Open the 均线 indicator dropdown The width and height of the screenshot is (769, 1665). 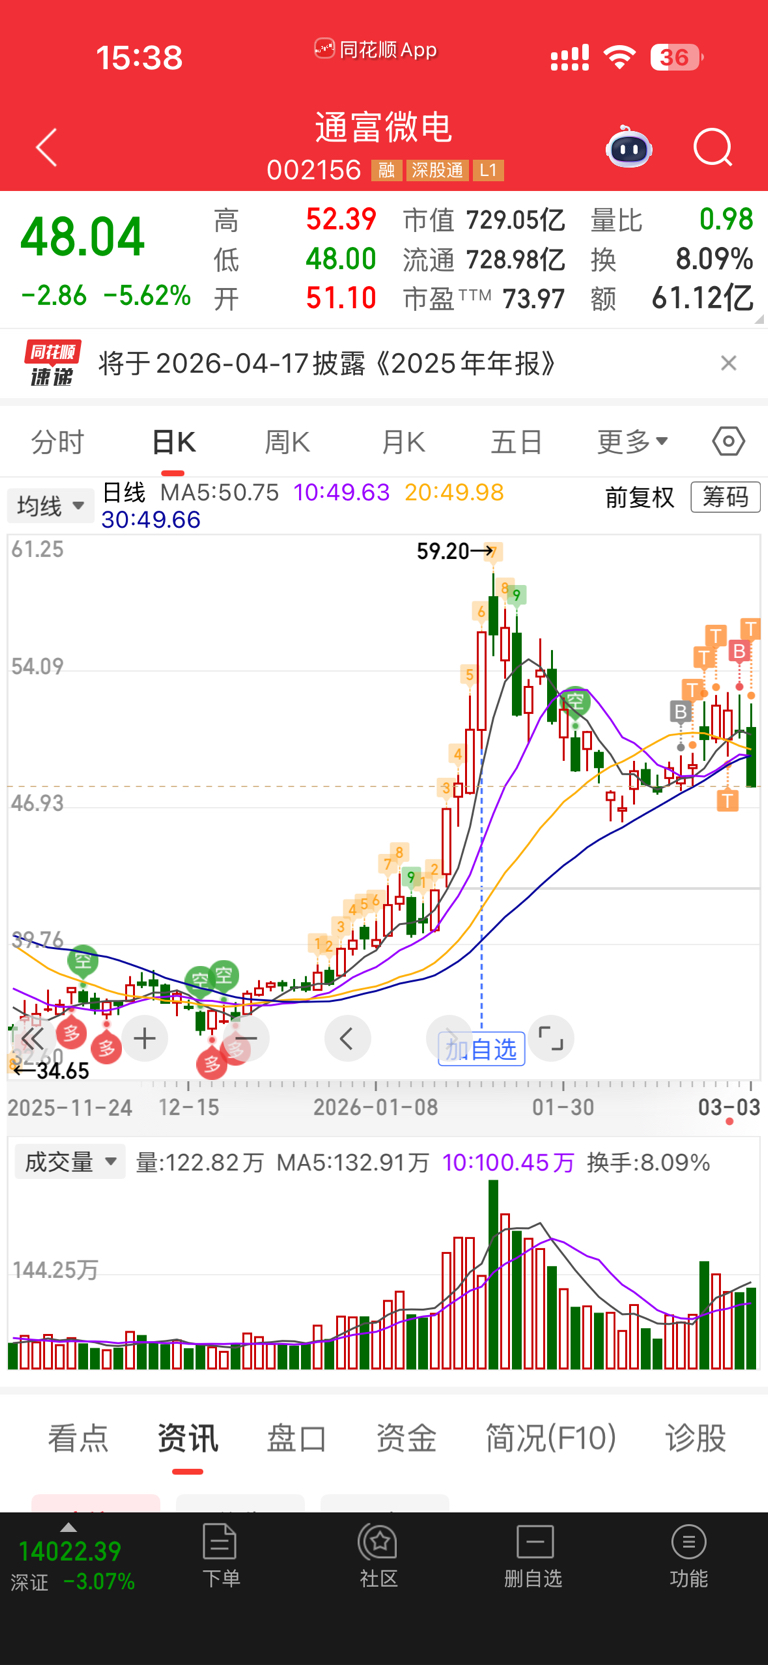50,506
